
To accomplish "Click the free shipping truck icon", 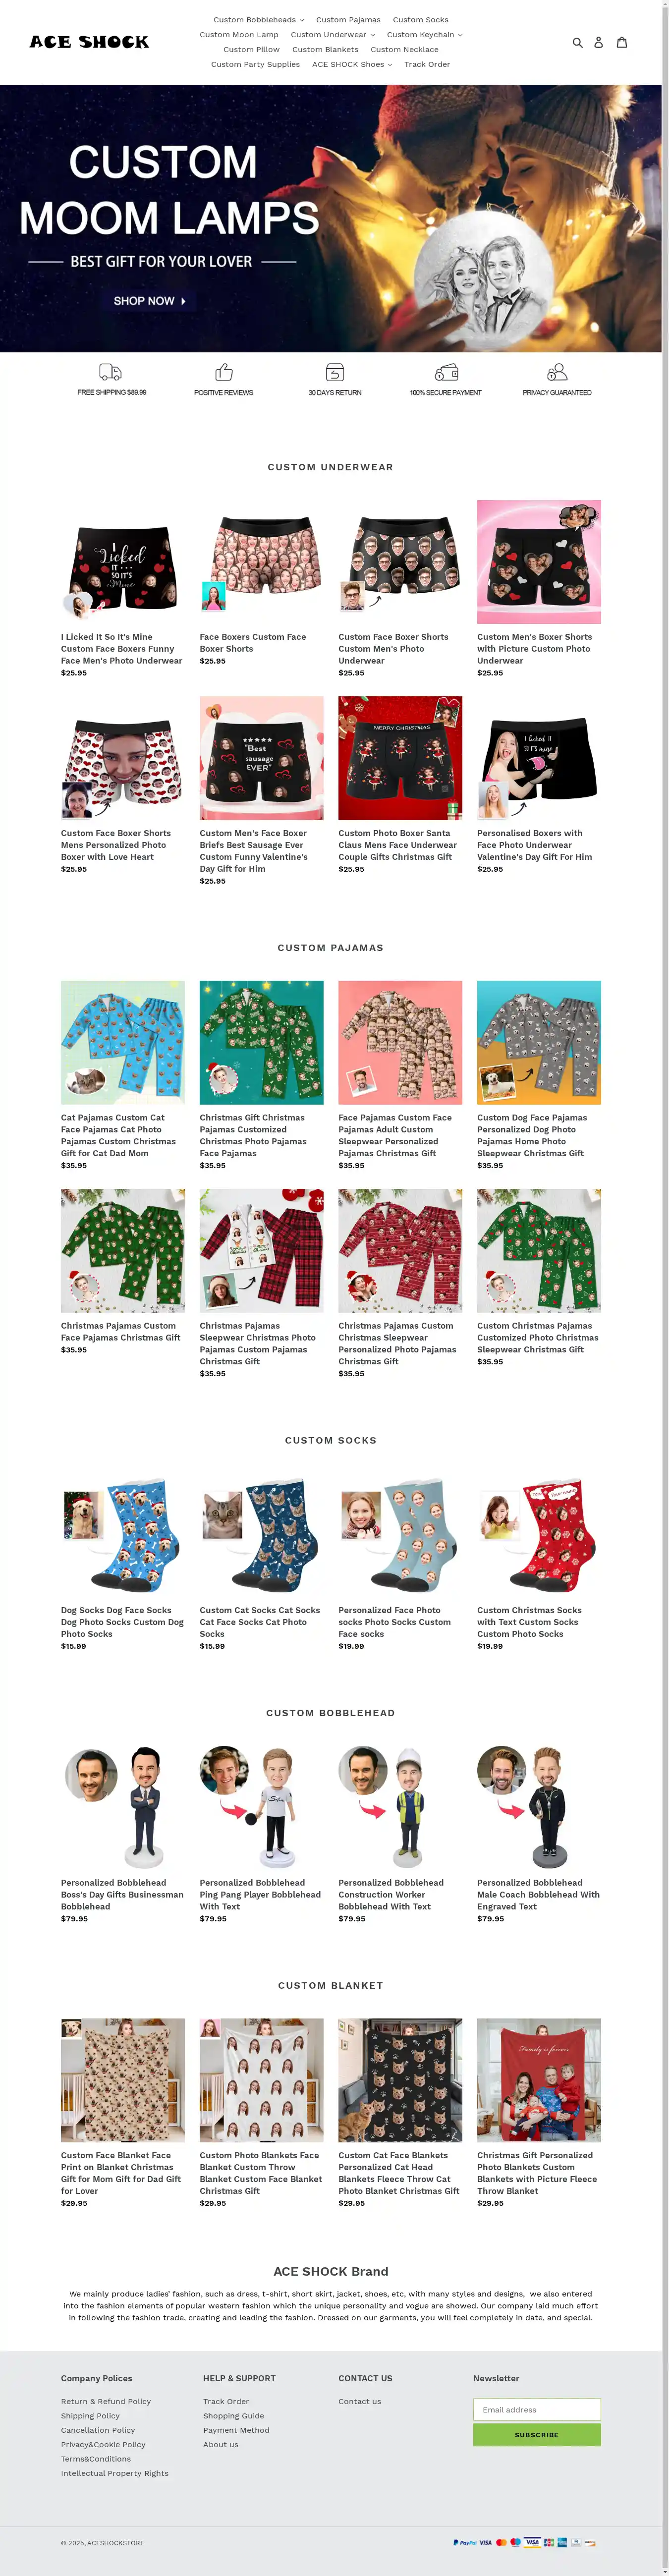I will click(111, 372).
